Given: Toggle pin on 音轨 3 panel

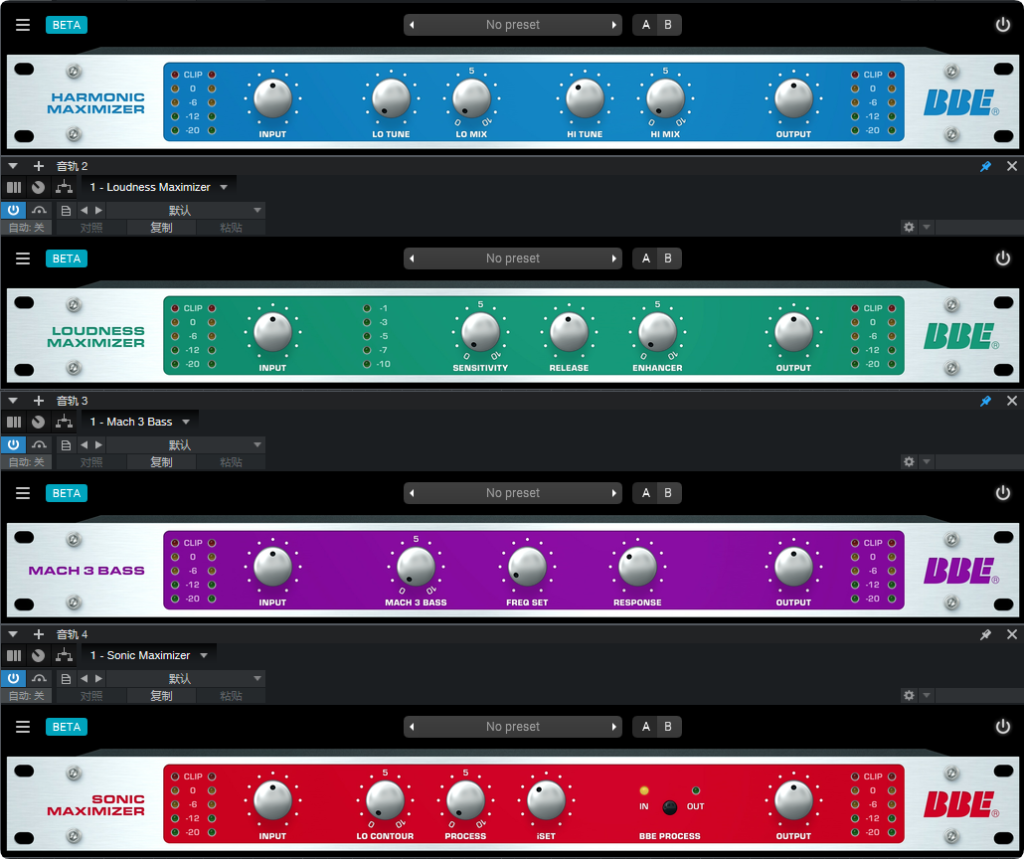Looking at the screenshot, I should (x=985, y=400).
